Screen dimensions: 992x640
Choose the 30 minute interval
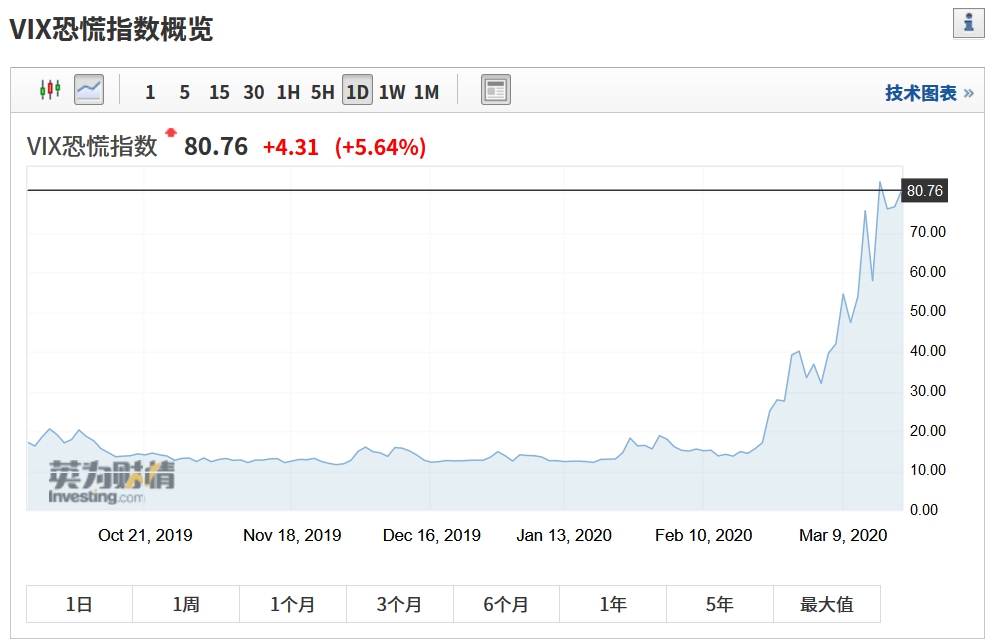pyautogui.click(x=254, y=92)
